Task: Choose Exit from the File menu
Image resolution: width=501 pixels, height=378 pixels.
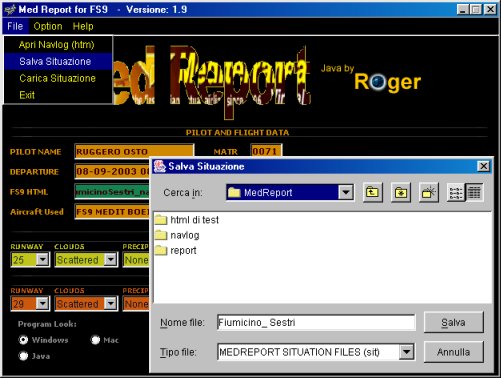Action: coord(58,95)
